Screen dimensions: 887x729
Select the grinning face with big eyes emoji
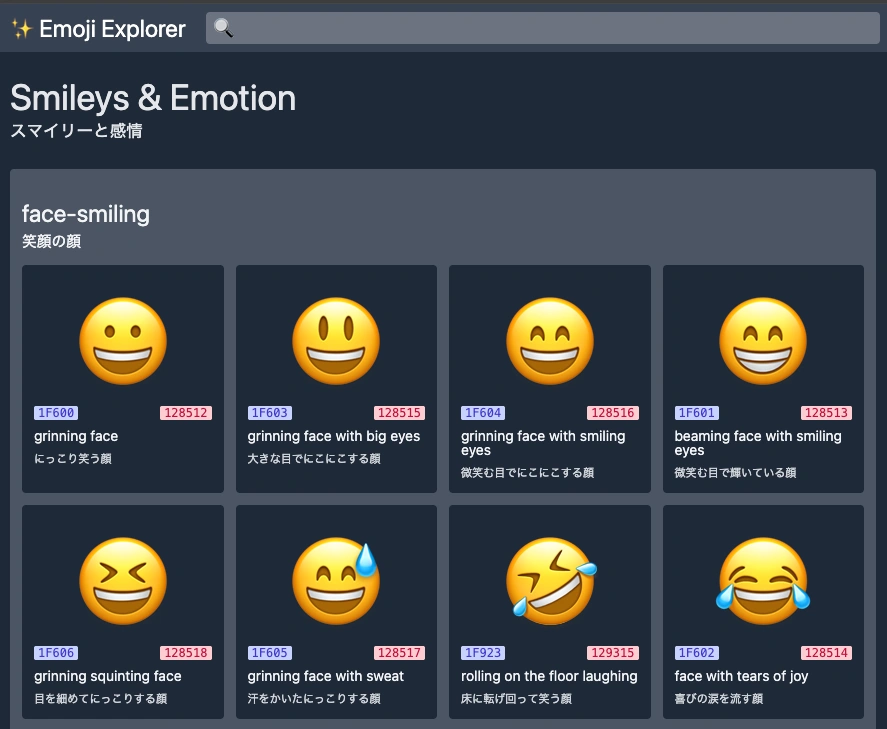pos(336,340)
